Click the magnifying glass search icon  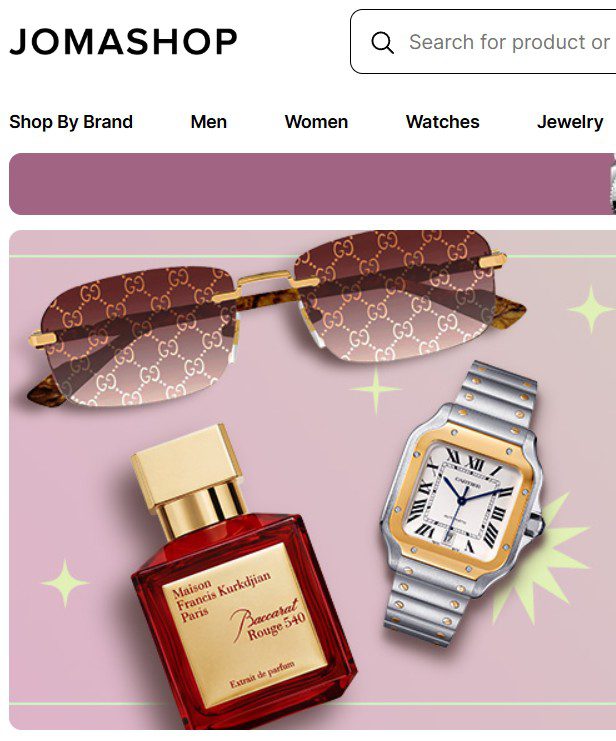[382, 43]
